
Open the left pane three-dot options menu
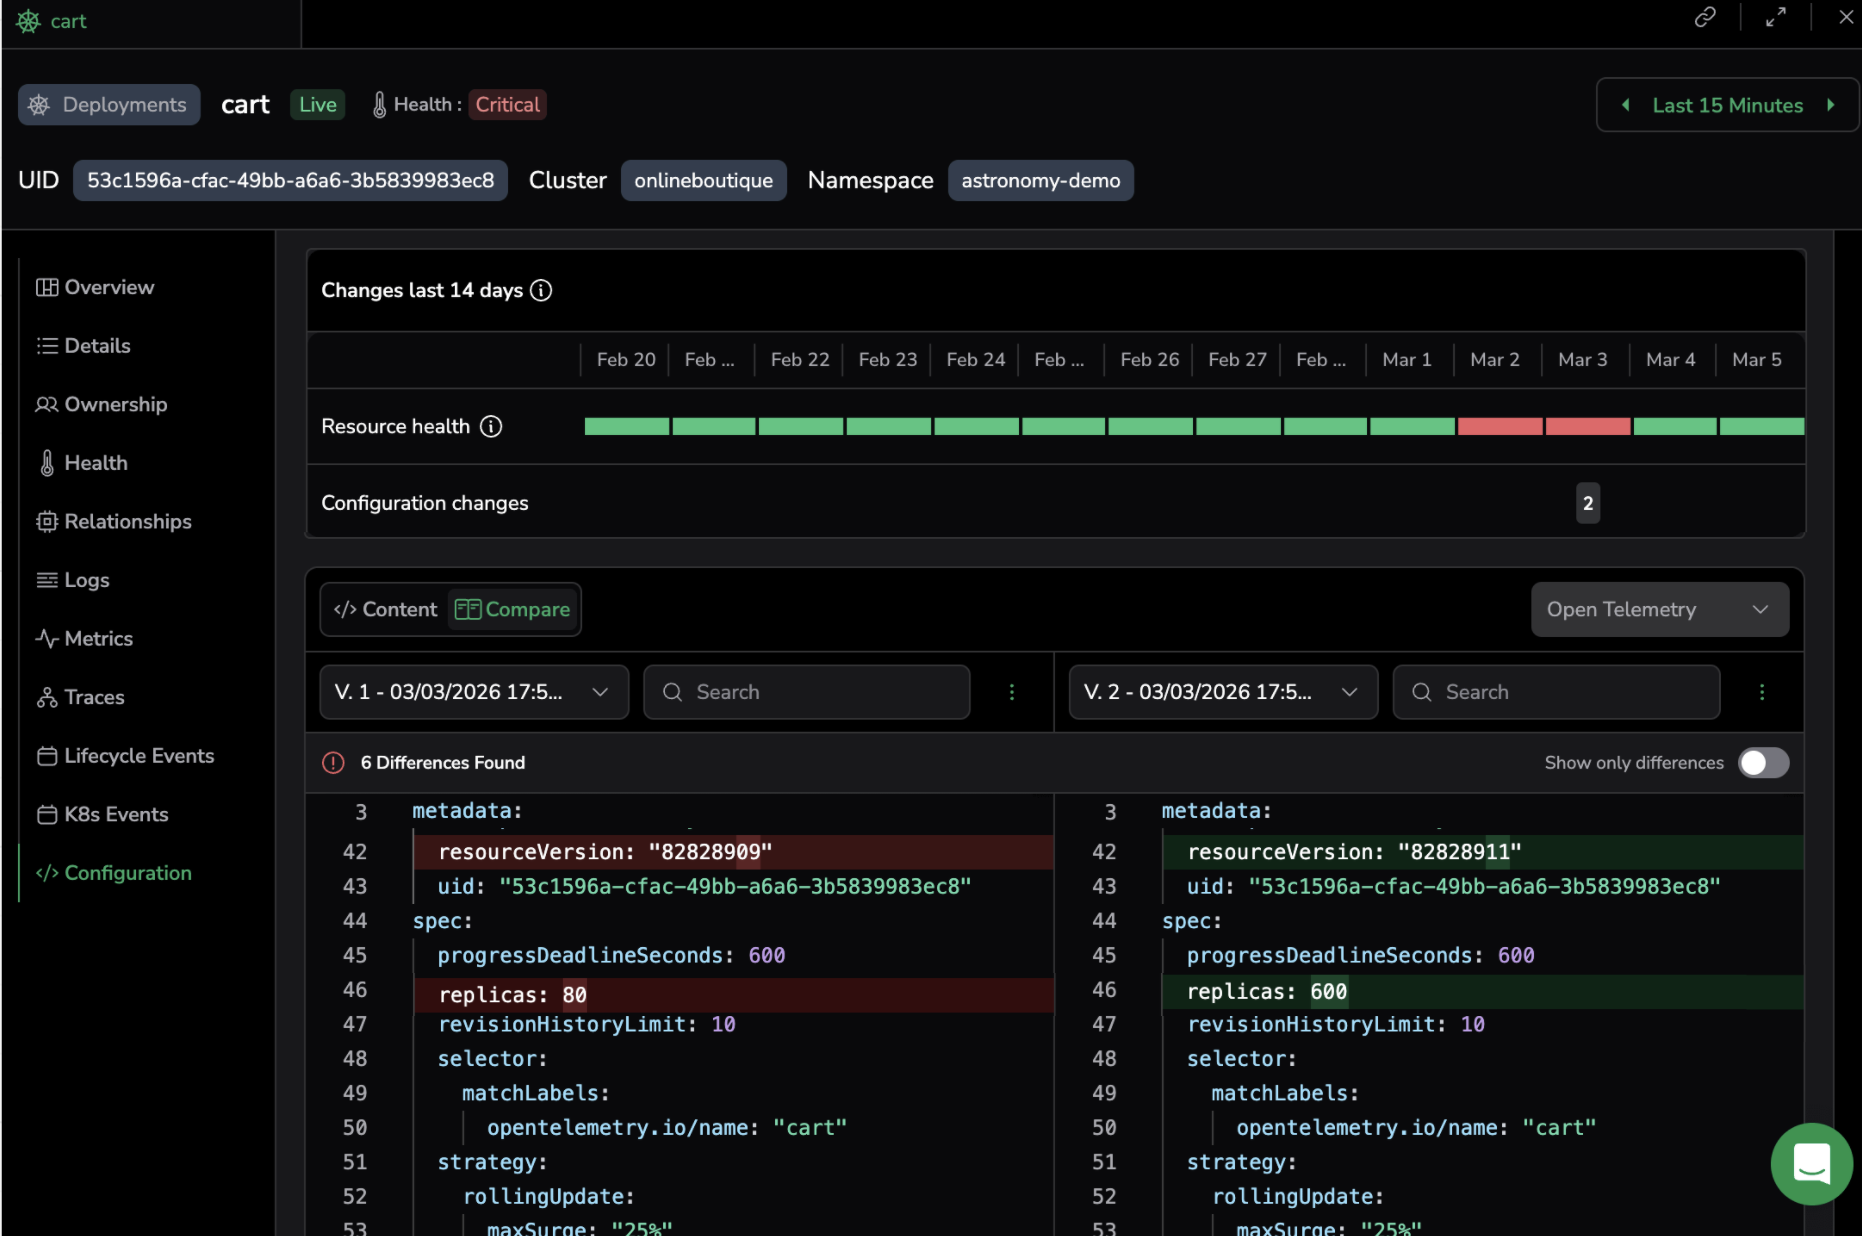1012,692
